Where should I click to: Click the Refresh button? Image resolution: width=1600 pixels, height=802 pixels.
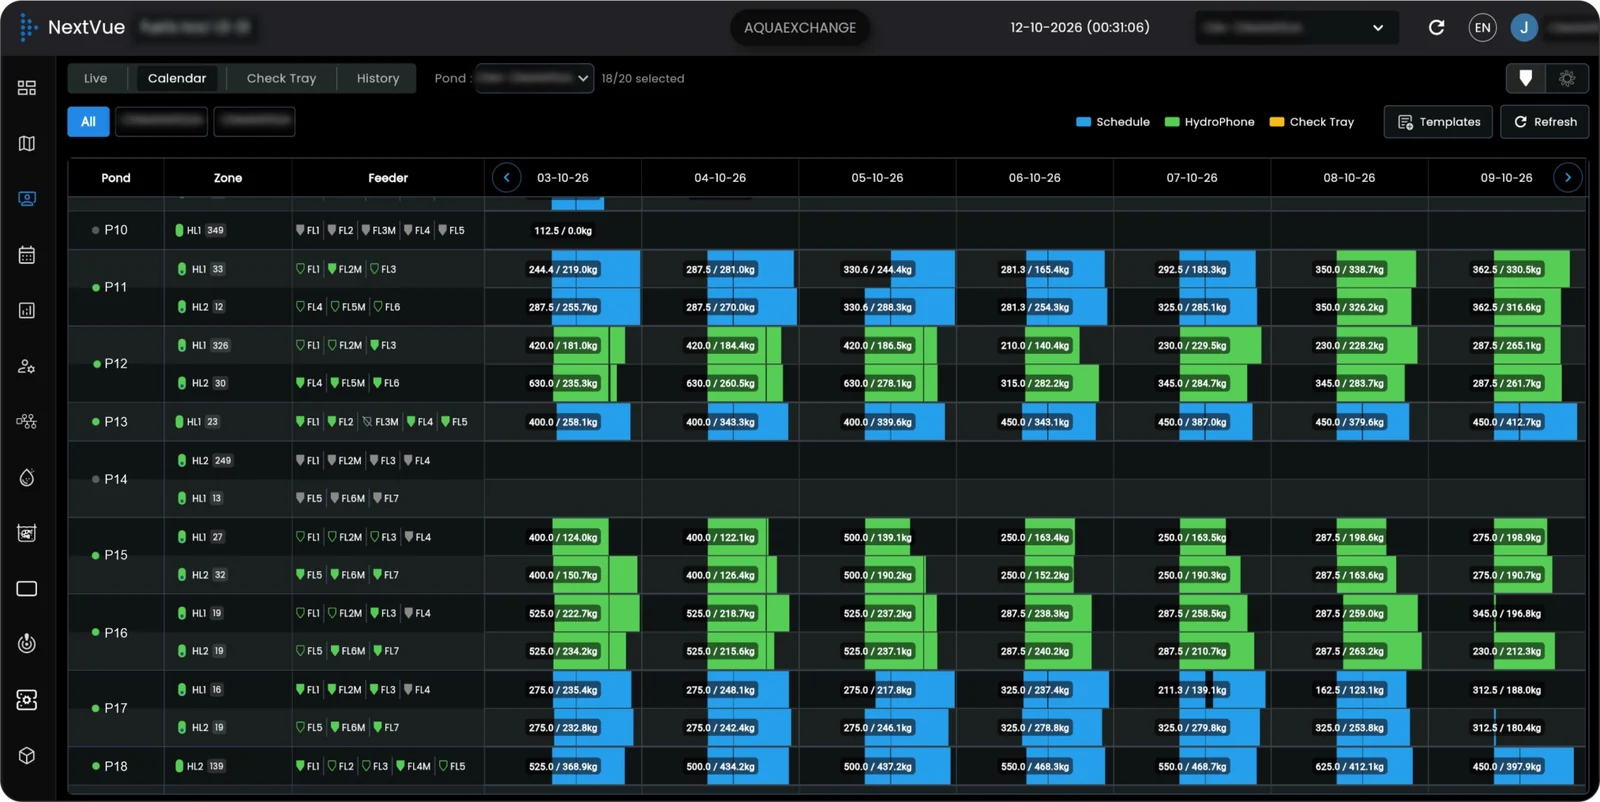[1545, 122]
